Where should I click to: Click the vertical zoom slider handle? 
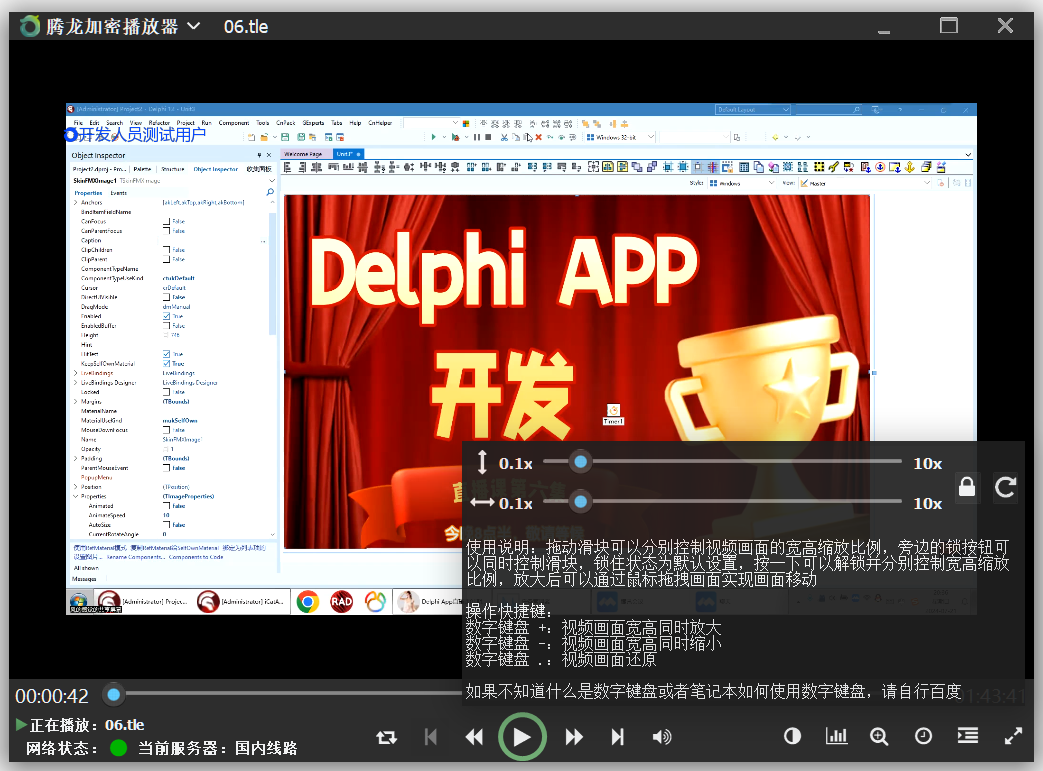pyautogui.click(x=581, y=462)
